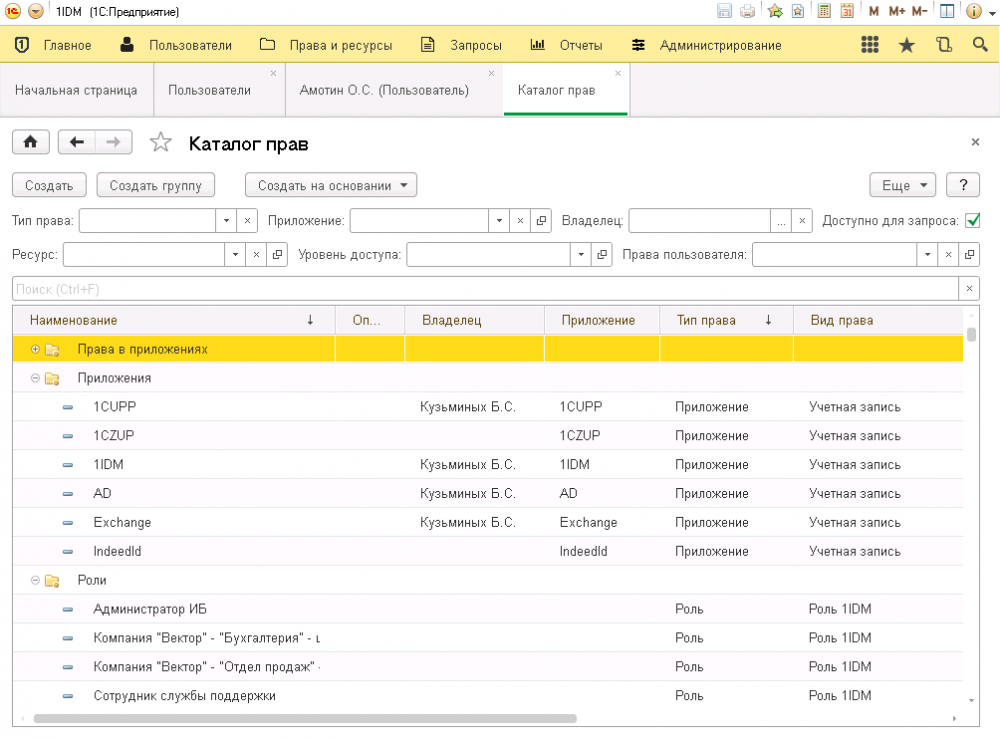Open the calculator icon in title bar
The height and width of the screenshot is (739, 1000).
click(x=824, y=12)
